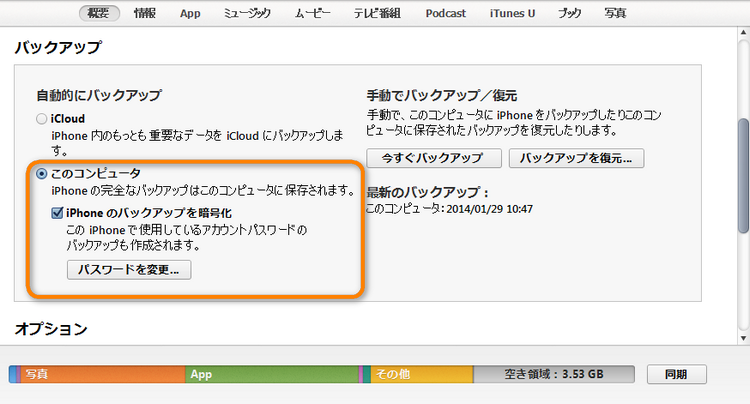Select the テレビ番組 tab
Viewport: 750px width, 404px height.
[x=377, y=13]
